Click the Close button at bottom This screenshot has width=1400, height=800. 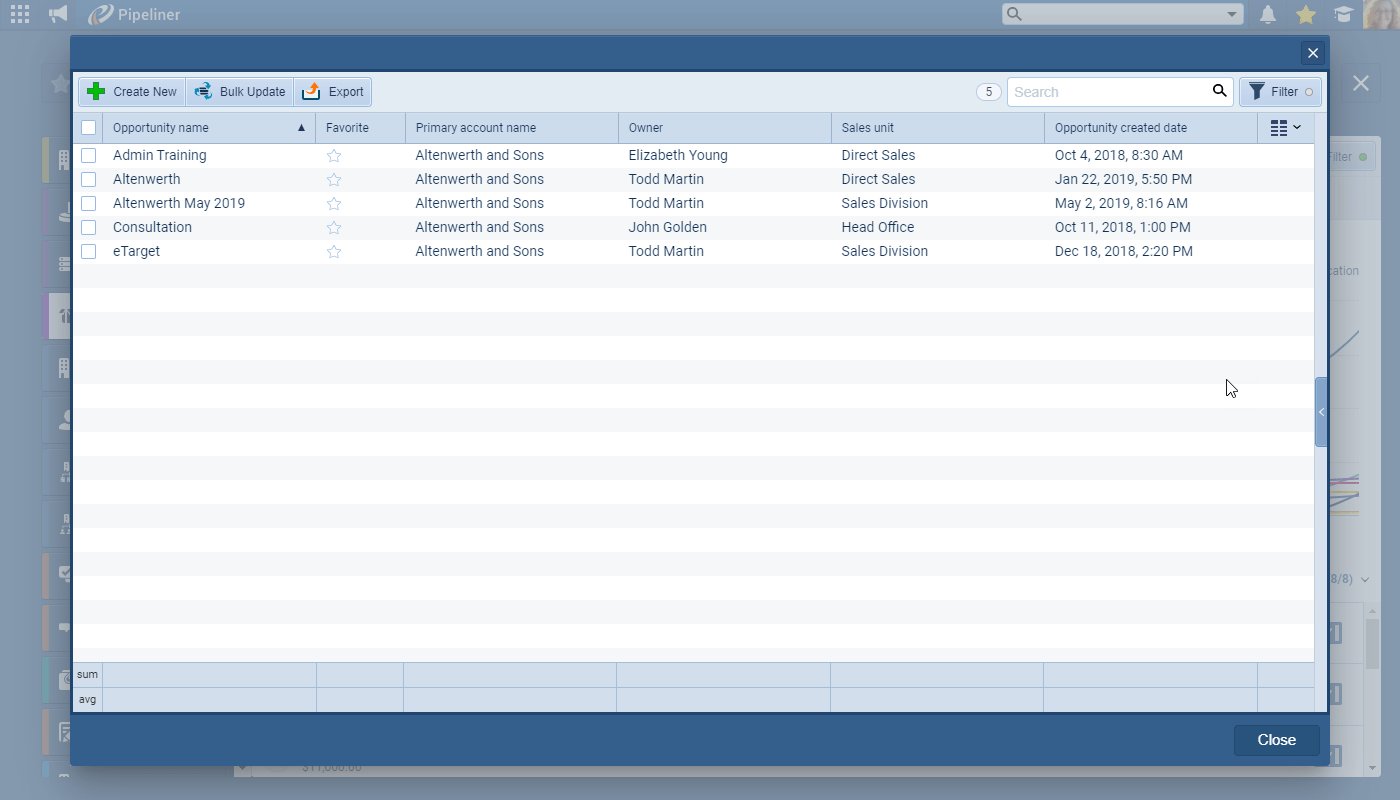[x=1276, y=740]
